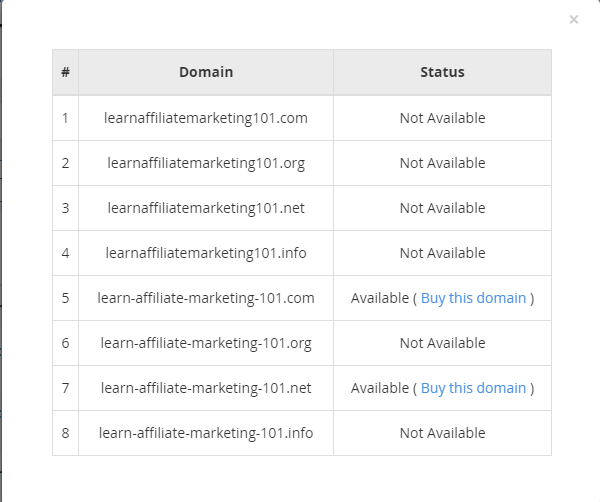Select learn-affiliate-marketing-101.com domain text

[x=206, y=298]
